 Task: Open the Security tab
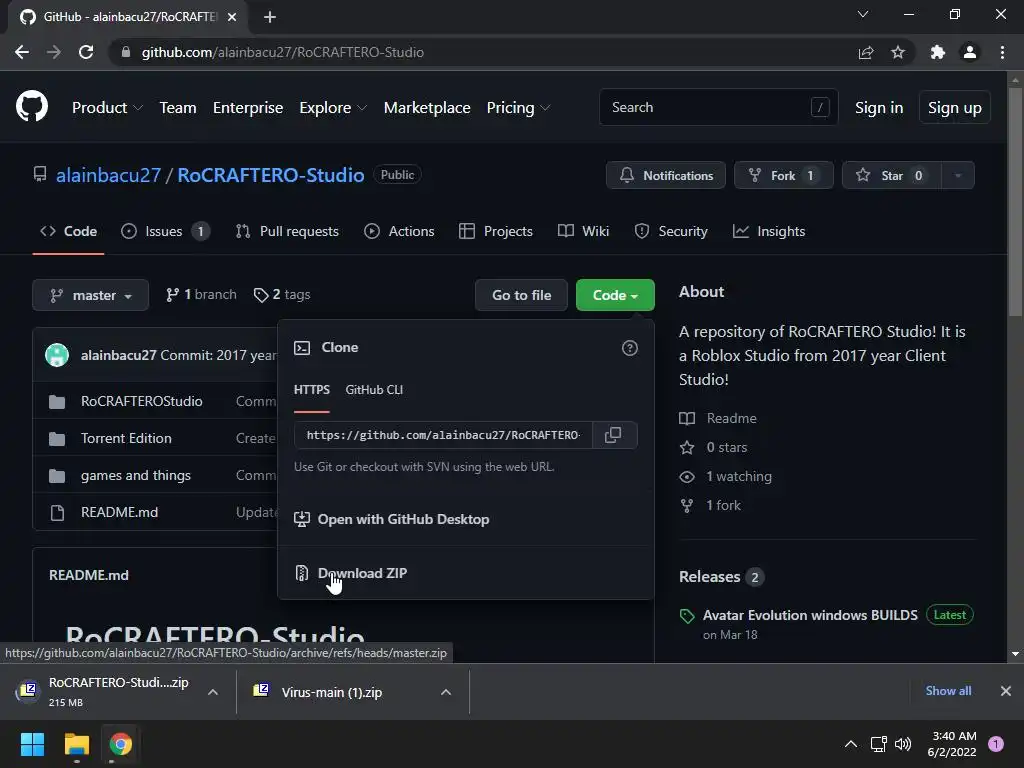point(671,231)
